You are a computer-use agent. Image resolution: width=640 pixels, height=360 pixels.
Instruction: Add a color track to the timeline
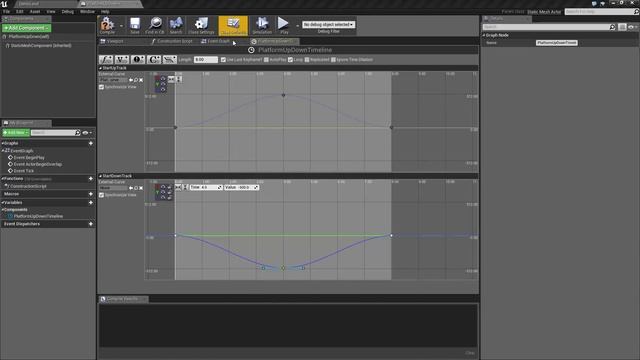[x=153, y=60]
